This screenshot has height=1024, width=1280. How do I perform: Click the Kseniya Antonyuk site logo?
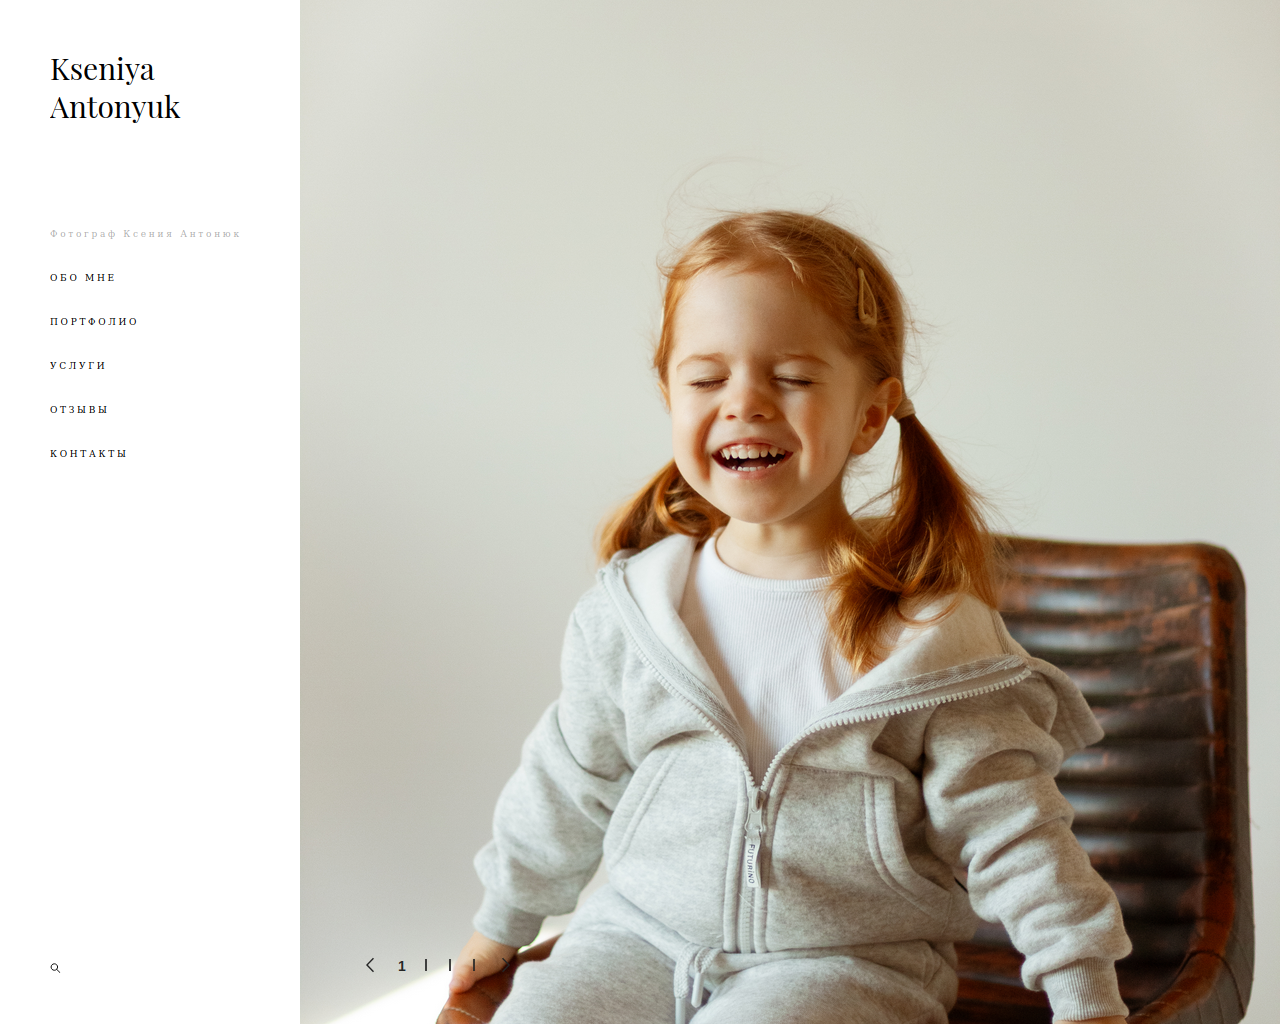tap(115, 88)
